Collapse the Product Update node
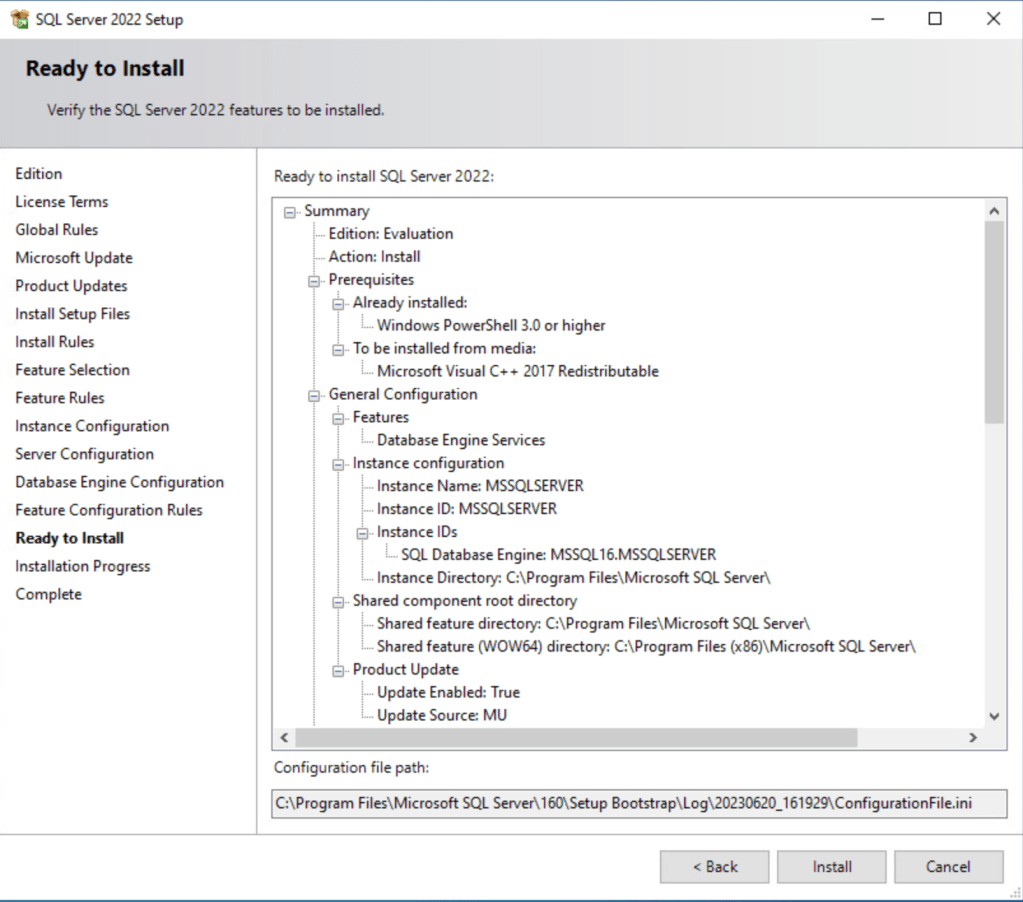This screenshot has height=902, width=1023. click(x=338, y=670)
